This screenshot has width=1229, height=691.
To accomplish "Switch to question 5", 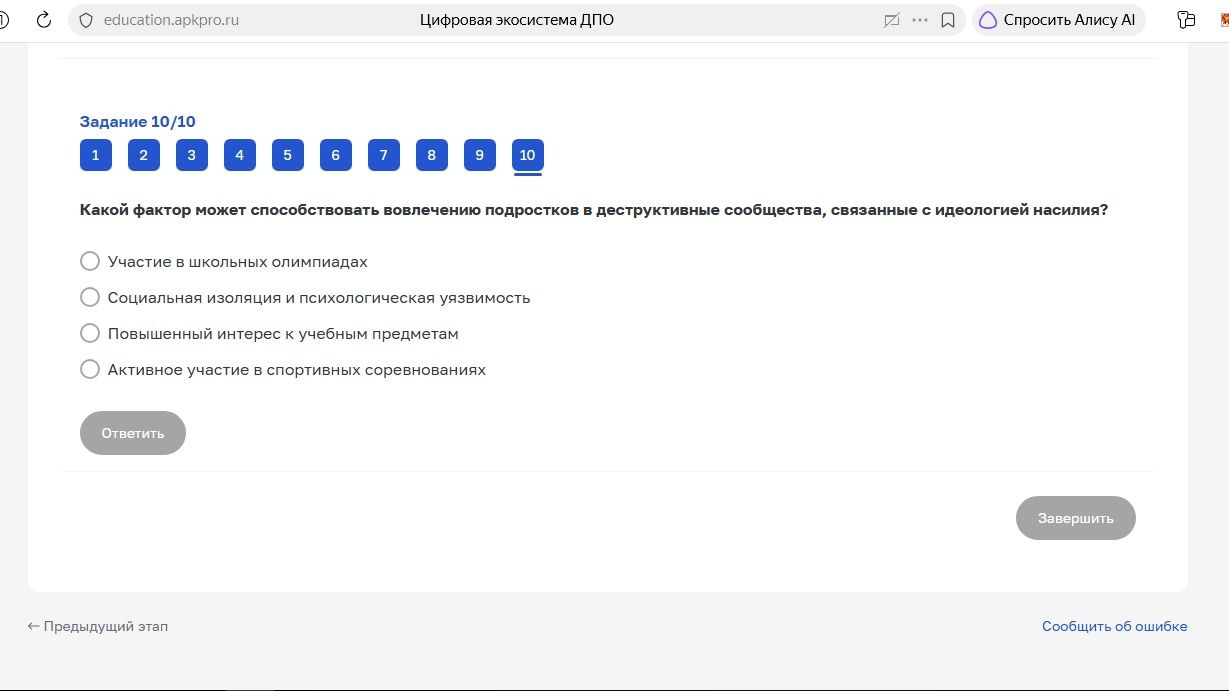I will point(288,155).
